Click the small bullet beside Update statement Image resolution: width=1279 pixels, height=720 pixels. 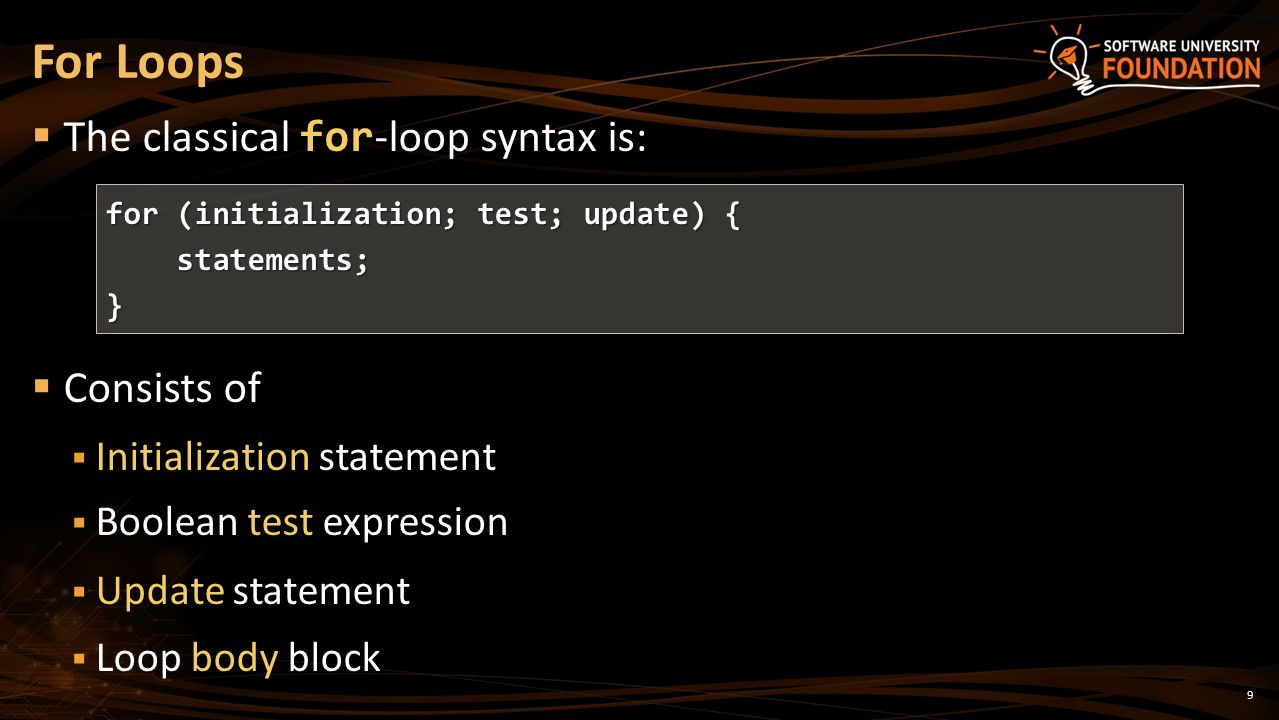[x=80, y=592]
